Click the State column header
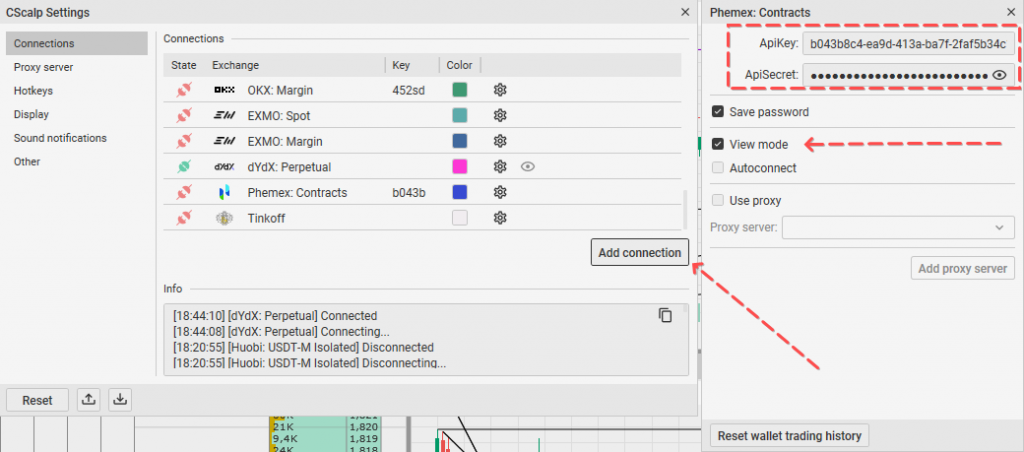 pos(184,65)
